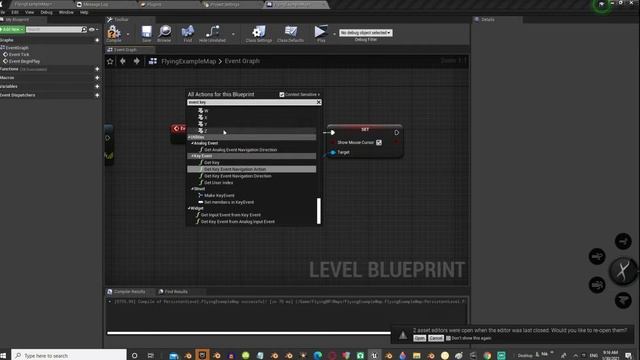The height and width of the screenshot is (360, 640).
Task: Select Get User Index action
Action: 218,182
